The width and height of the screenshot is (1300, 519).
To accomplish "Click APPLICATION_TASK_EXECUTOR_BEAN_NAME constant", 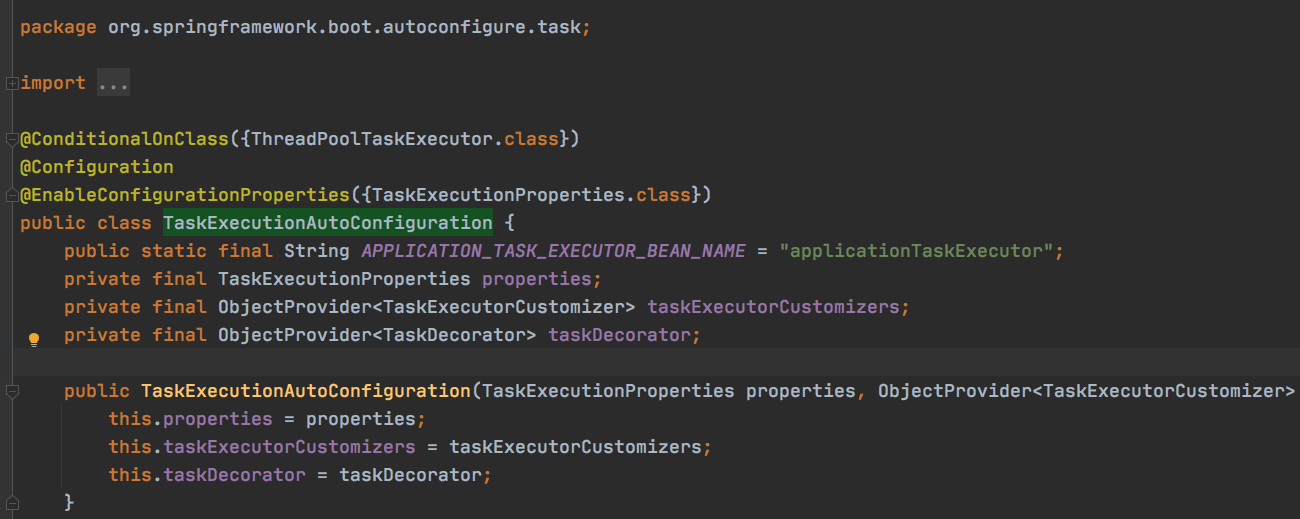I will tap(553, 251).
